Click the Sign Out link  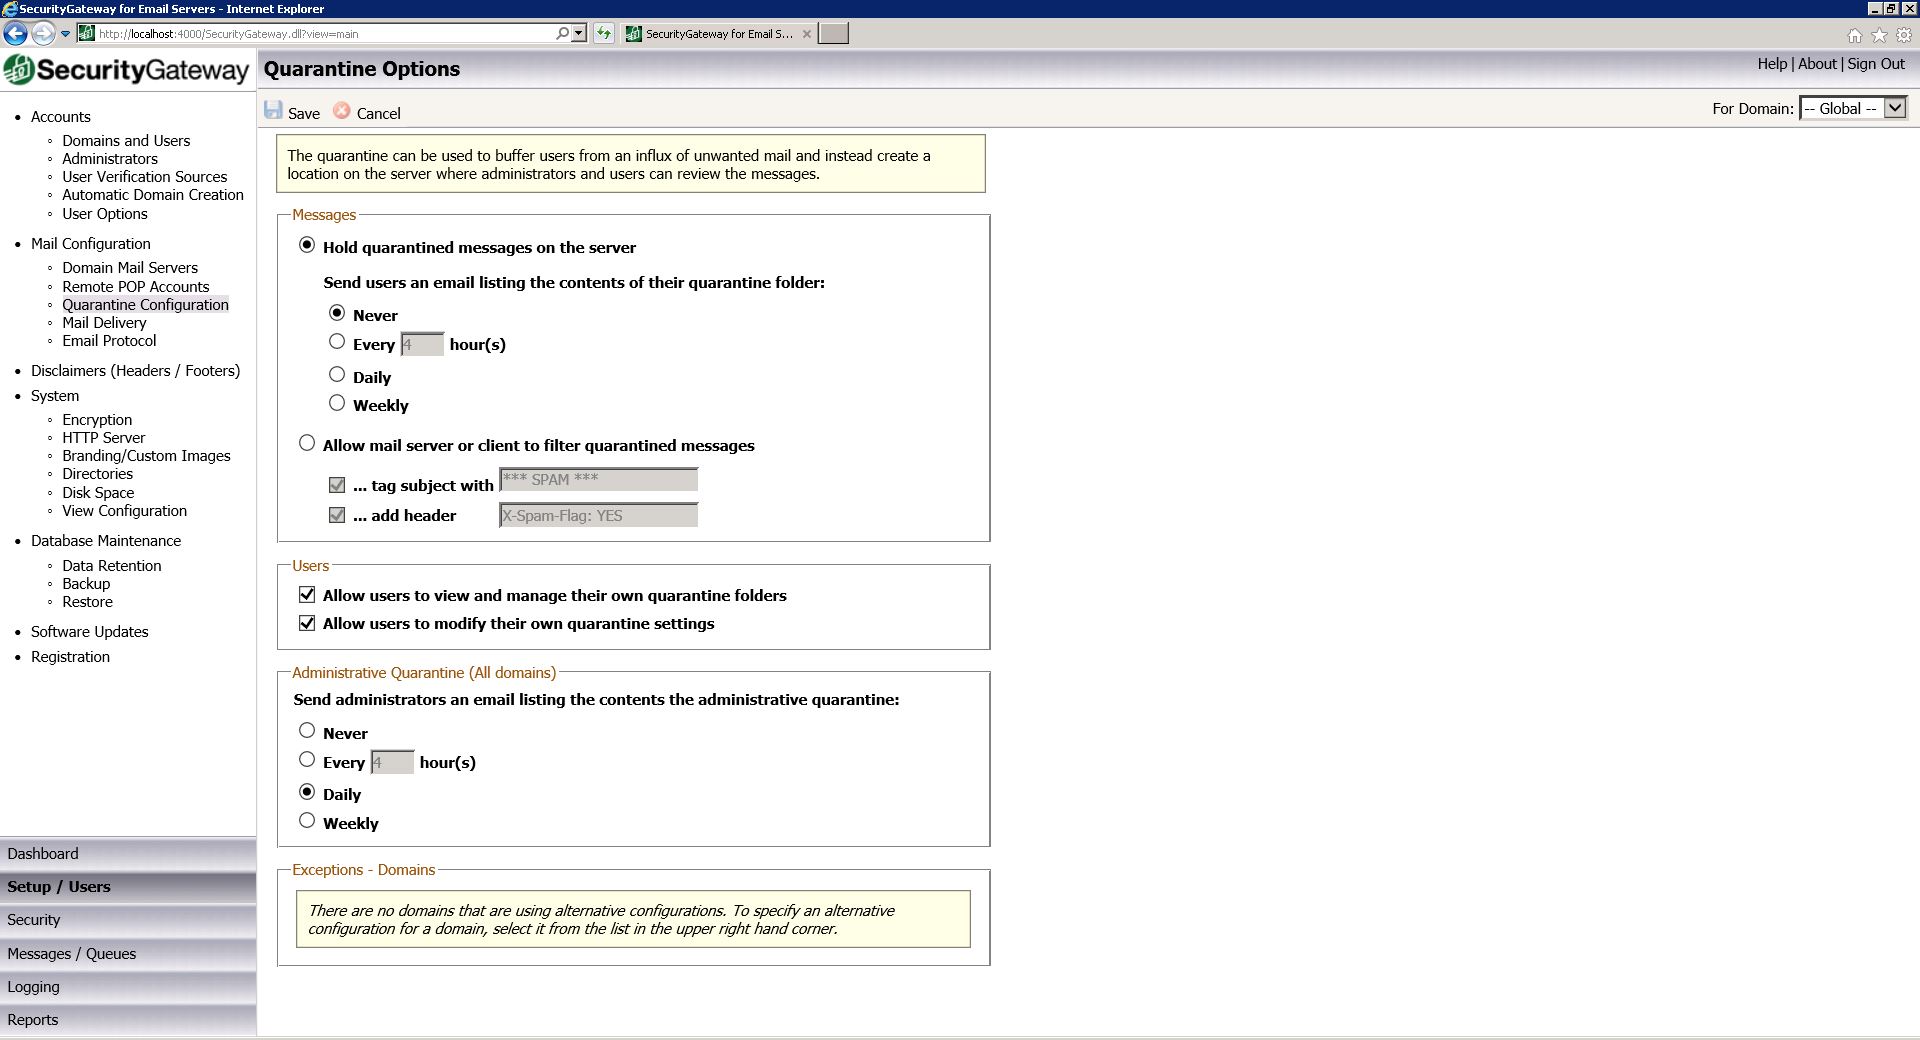(x=1875, y=64)
